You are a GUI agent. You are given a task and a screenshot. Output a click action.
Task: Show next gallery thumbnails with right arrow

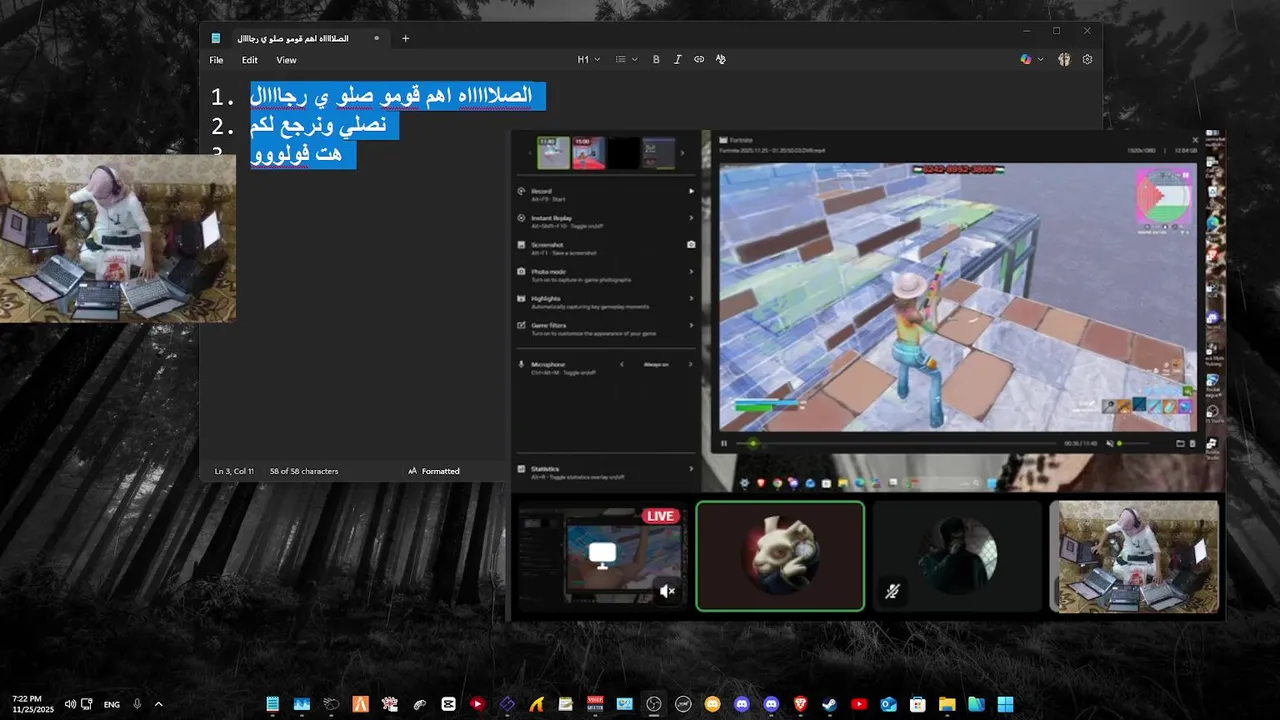coord(683,153)
